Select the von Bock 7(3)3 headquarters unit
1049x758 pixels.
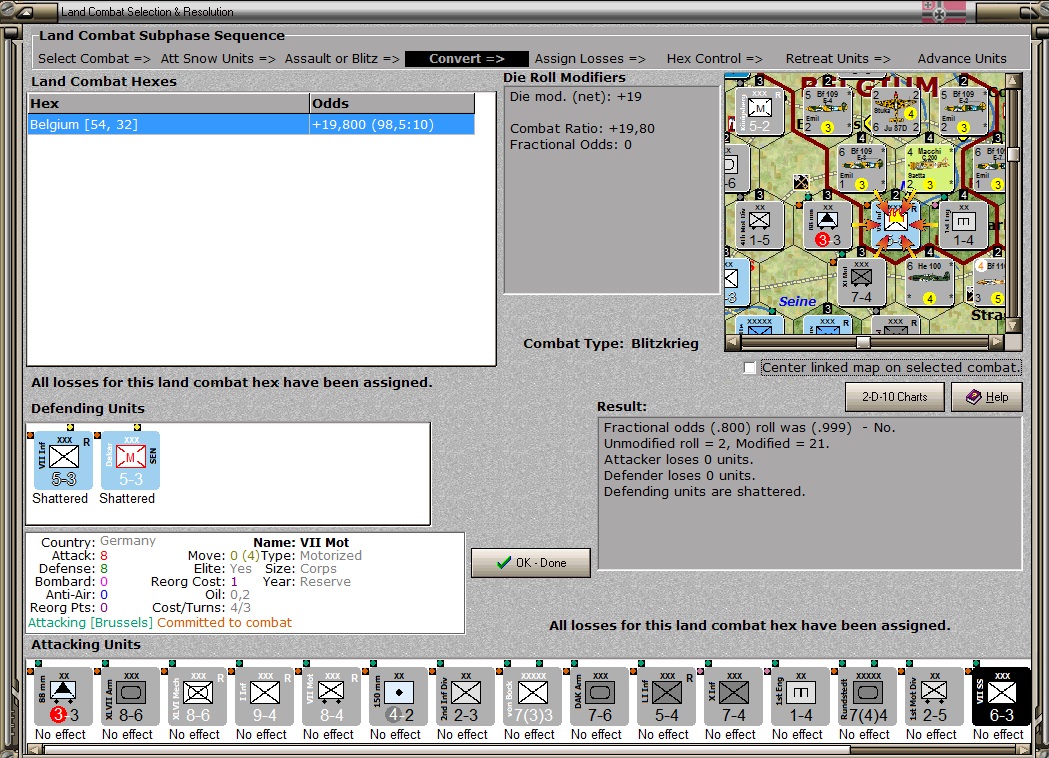click(533, 697)
